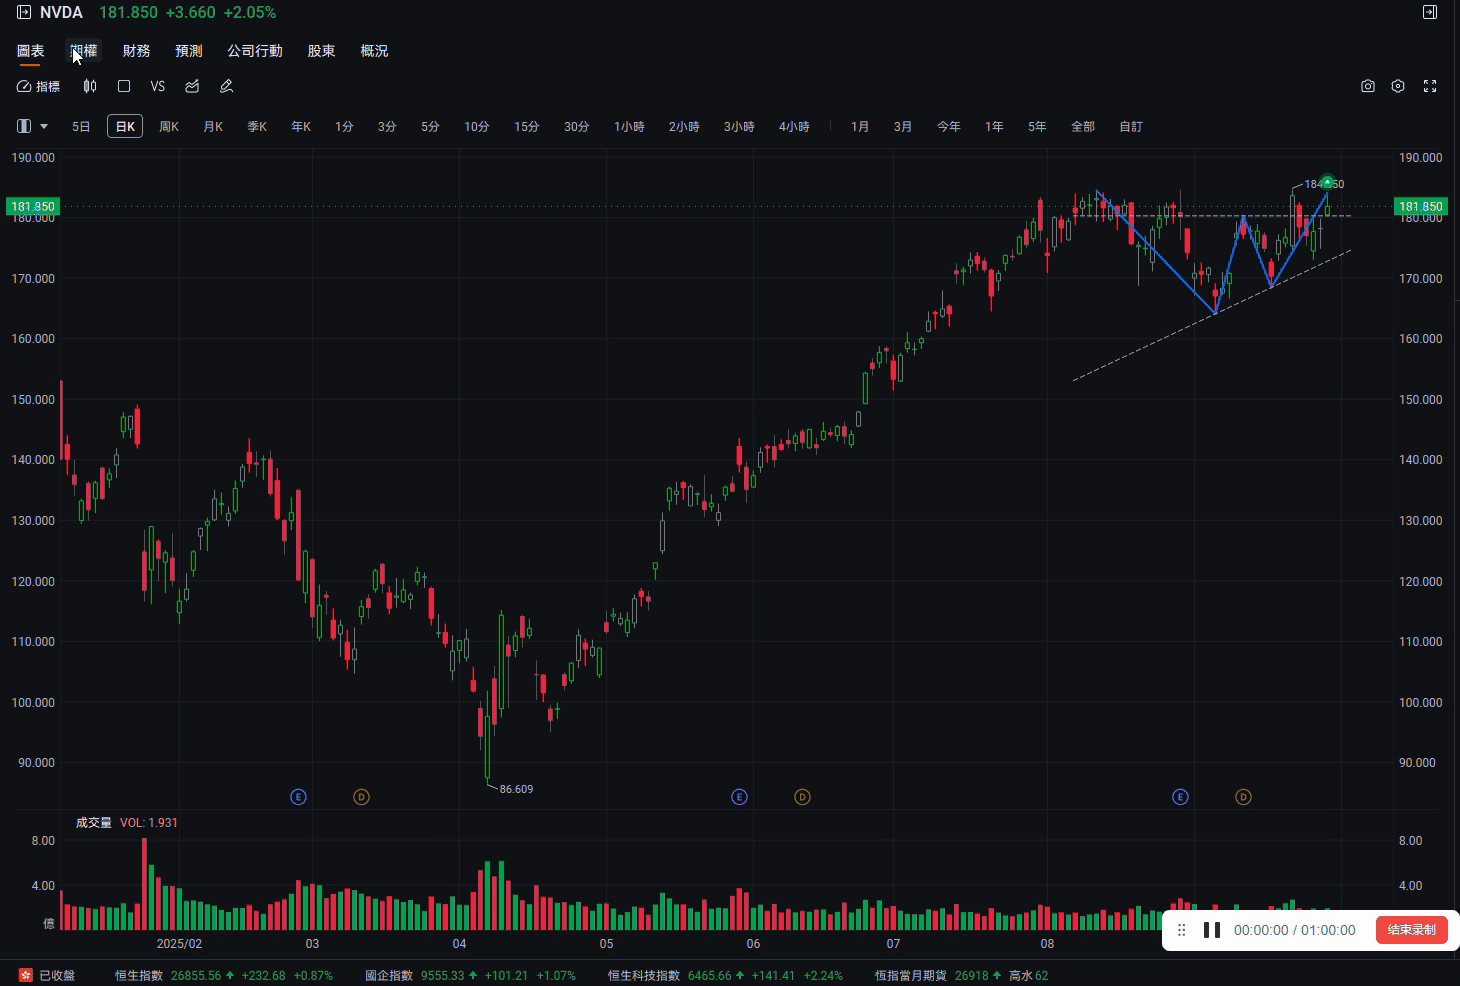
Task: Open chart settings hexagon gear icon
Action: pos(1398,87)
